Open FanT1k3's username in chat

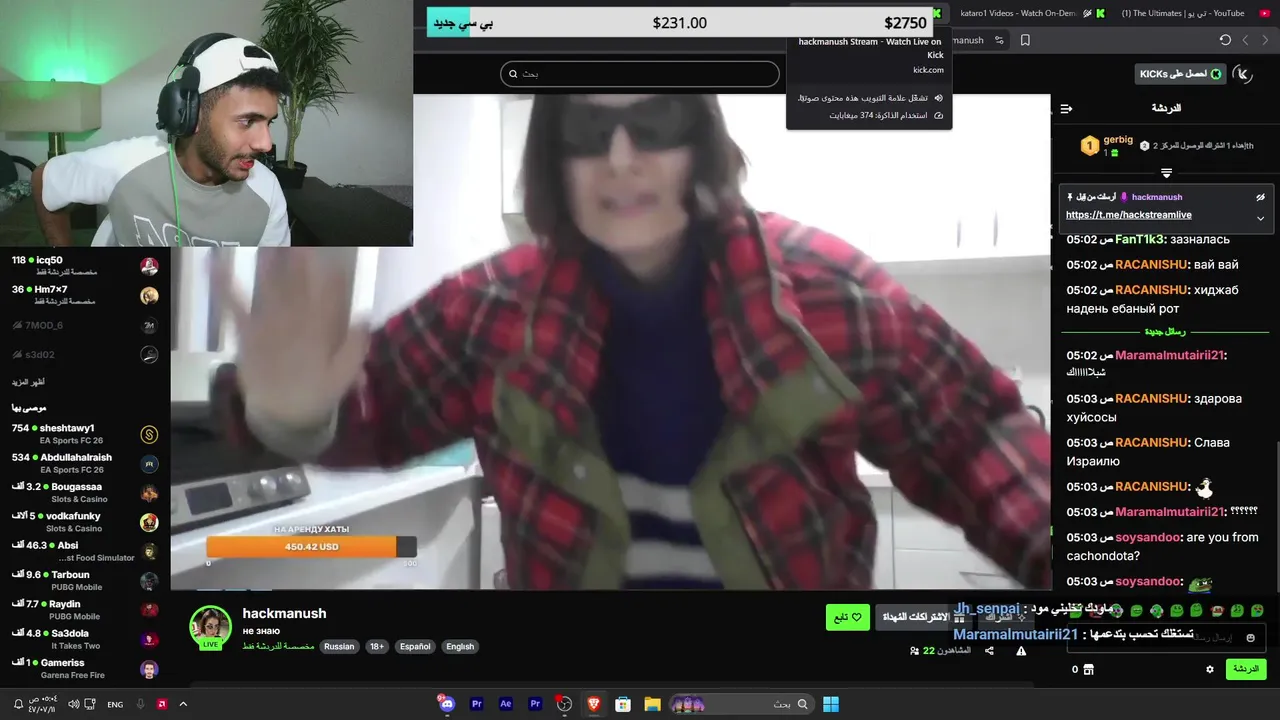[1140, 239]
